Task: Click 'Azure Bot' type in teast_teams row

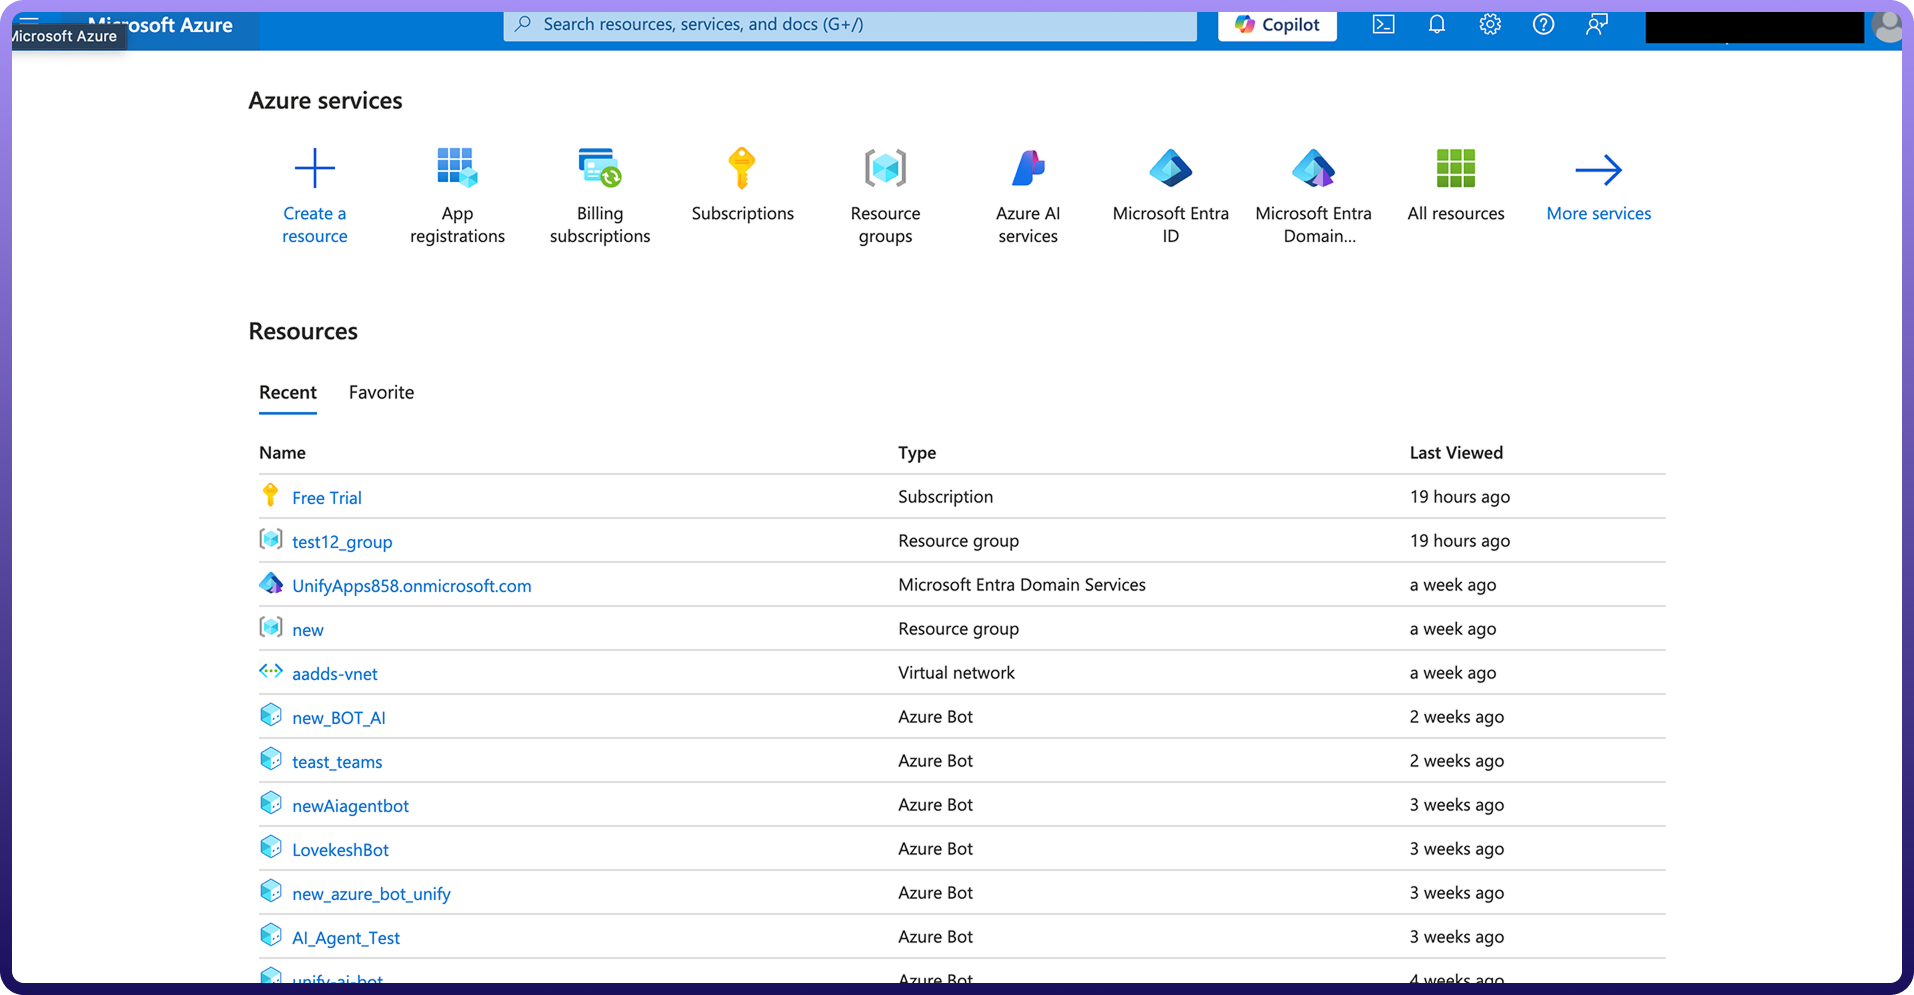Action: (x=935, y=761)
